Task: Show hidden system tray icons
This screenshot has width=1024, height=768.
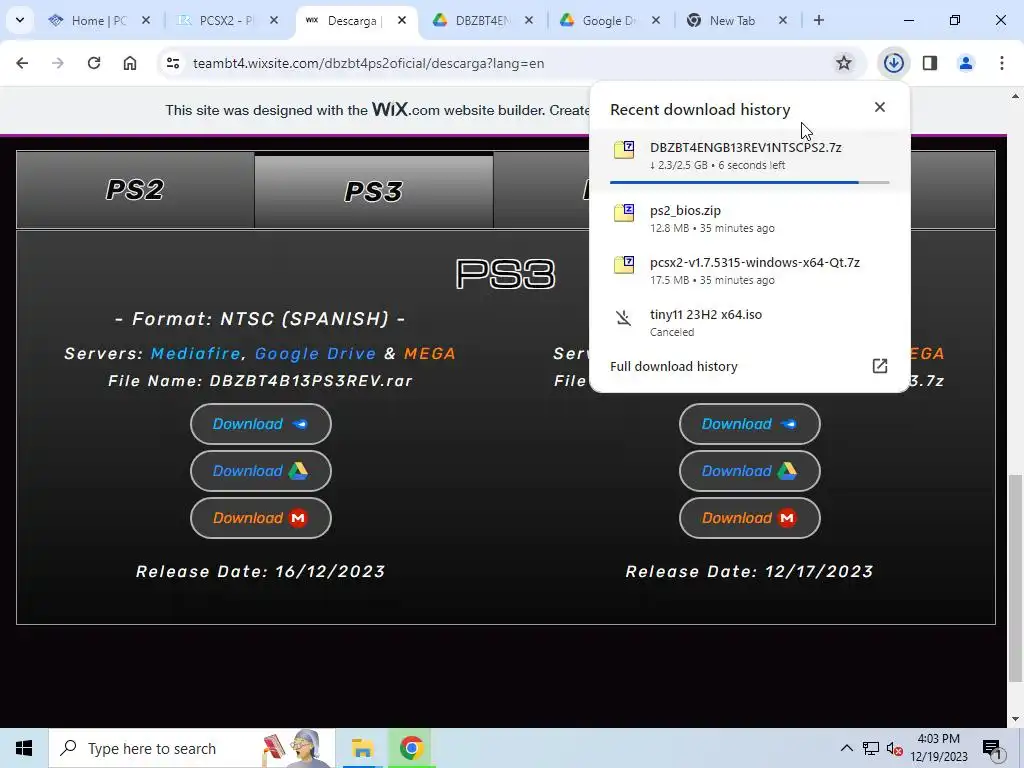Action: point(846,748)
